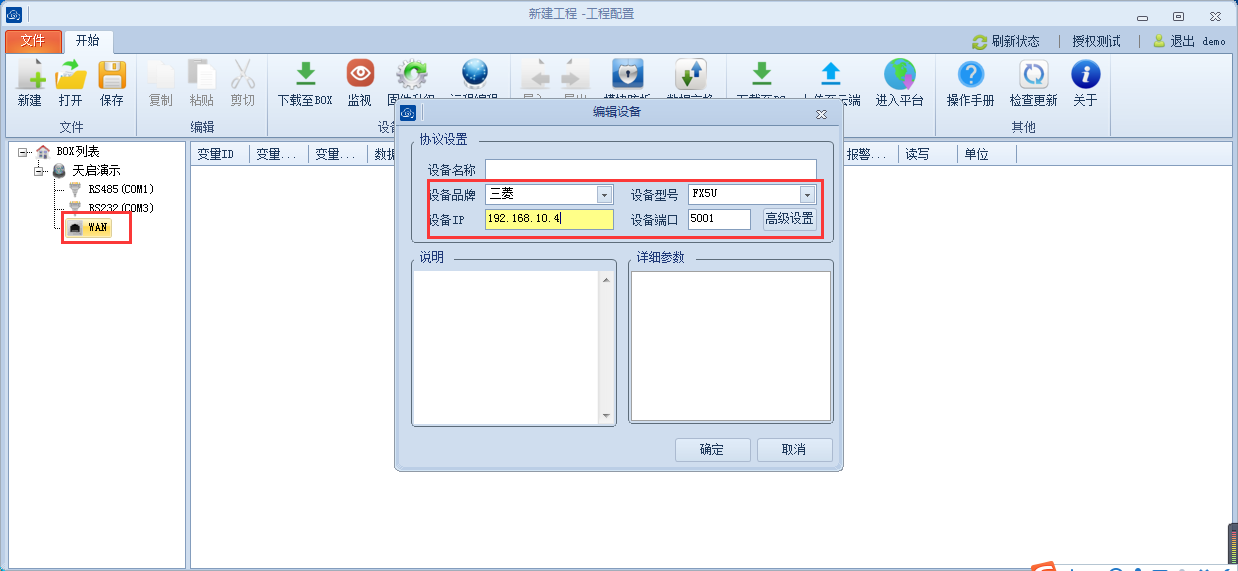This screenshot has height=571, width=1238.
Task: Click the upload to cloud blue arrow icon
Action: pos(831,75)
